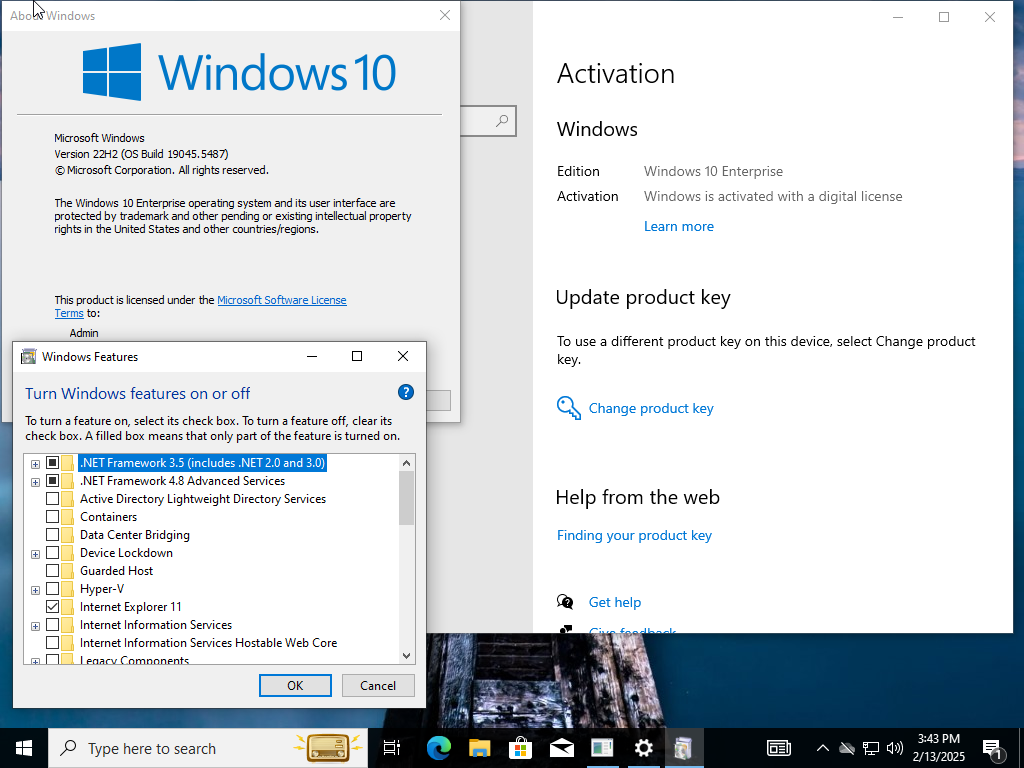The image size is (1024, 768).
Task: Click the Get help link
Action: click(615, 602)
